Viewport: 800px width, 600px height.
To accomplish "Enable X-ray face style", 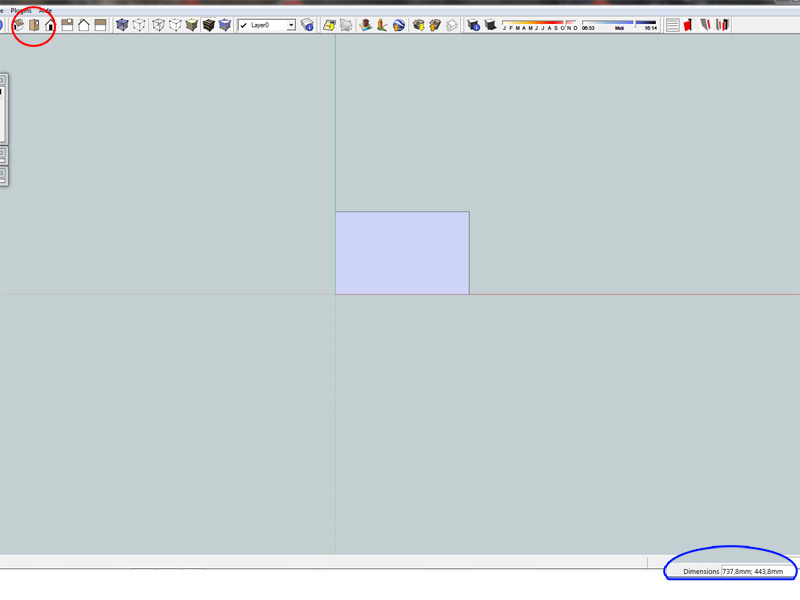I will 122,25.
